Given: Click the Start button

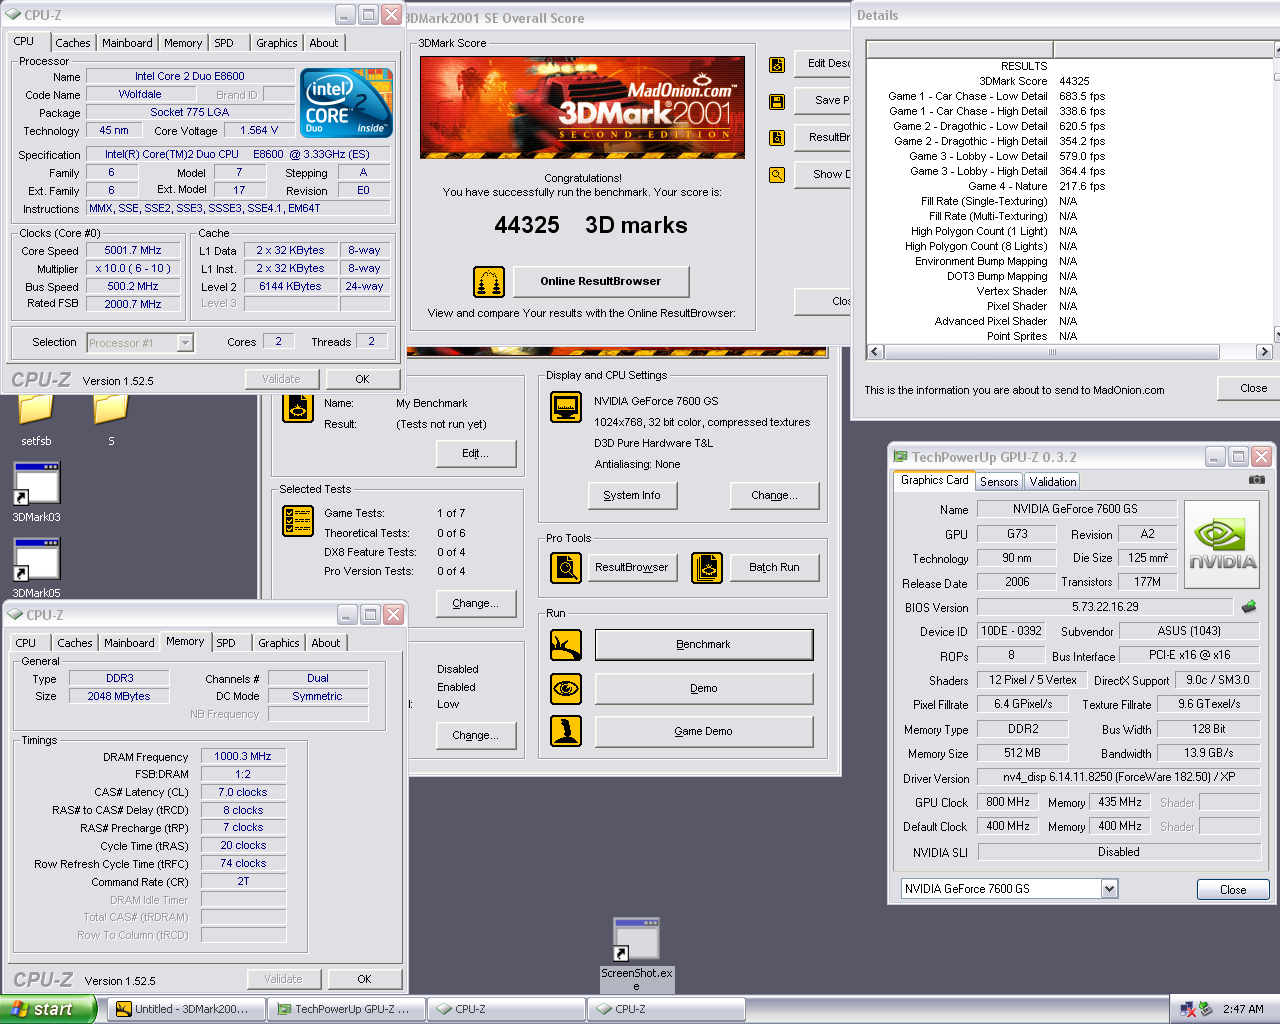Looking at the screenshot, I should pos(47,1009).
